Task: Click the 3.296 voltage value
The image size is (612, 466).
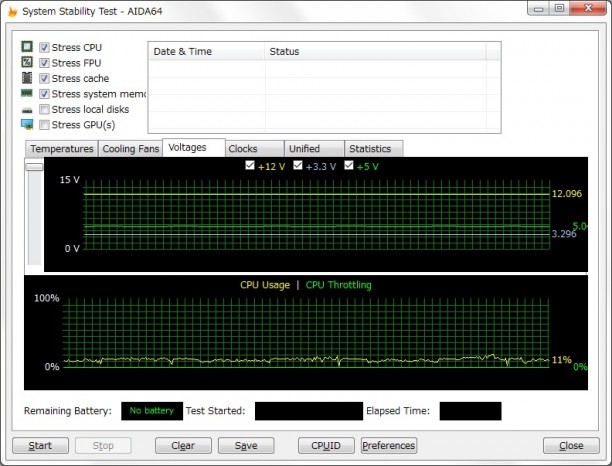Action: click(x=564, y=234)
